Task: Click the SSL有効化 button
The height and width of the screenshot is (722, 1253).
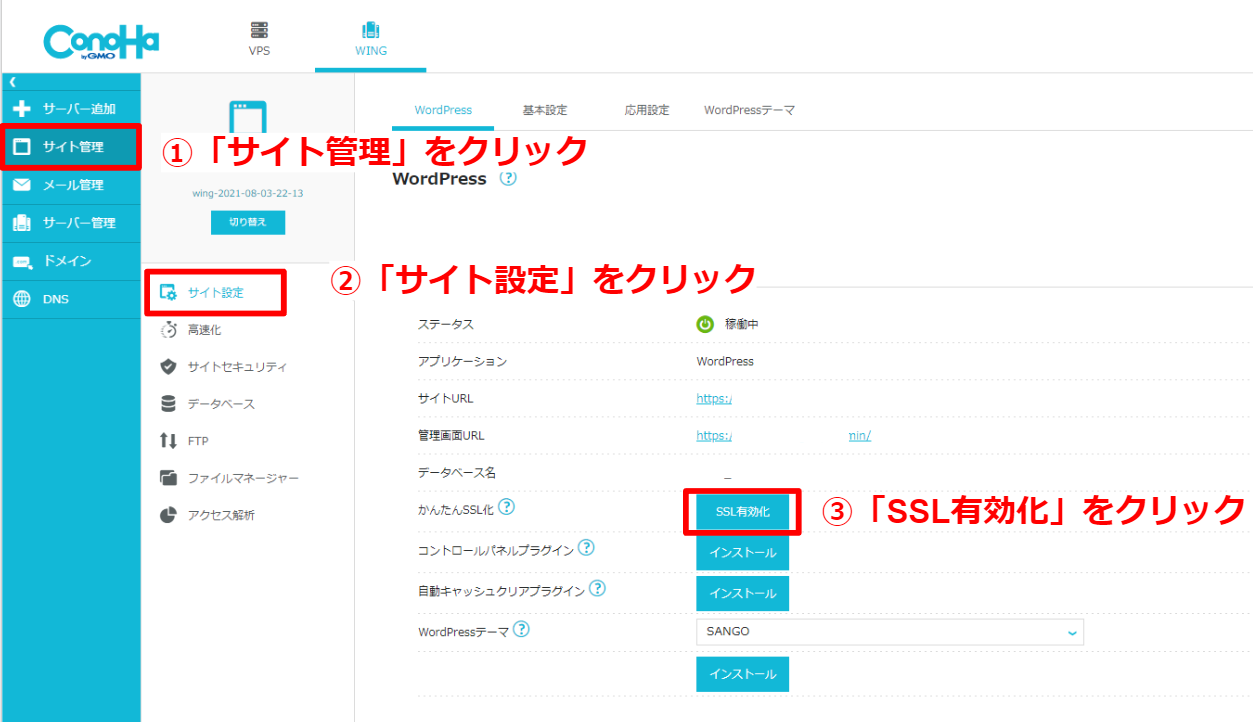Action: tap(742, 511)
